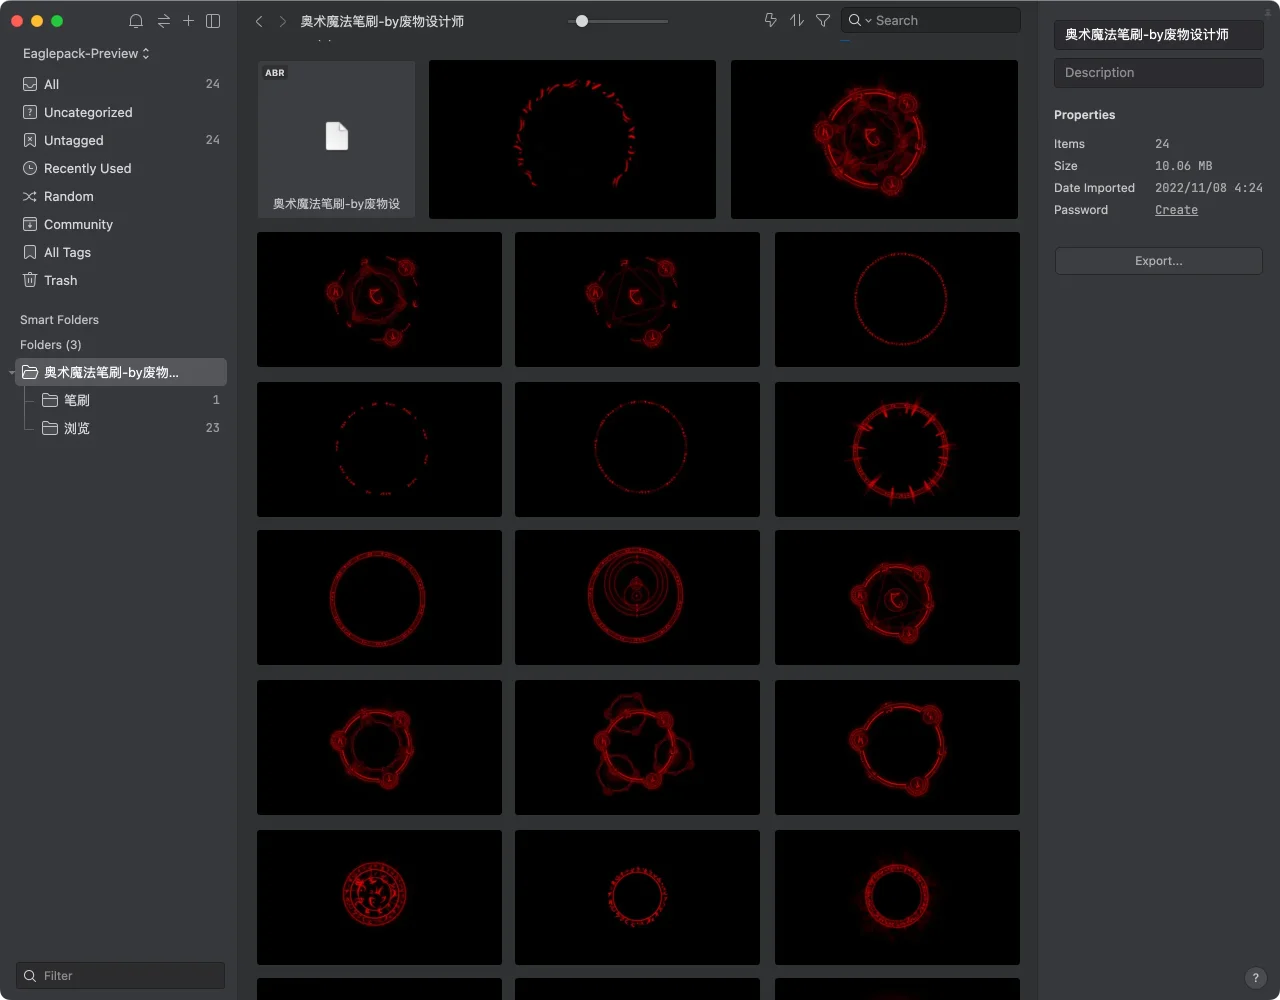Click the Properties heading
Viewport: 1280px width, 1000px height.
tap(1084, 115)
